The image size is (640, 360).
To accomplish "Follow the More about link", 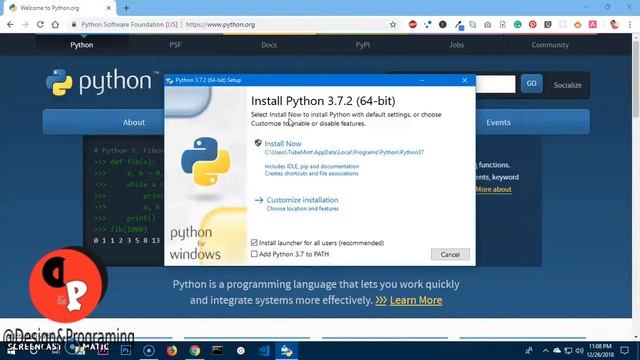I will [x=493, y=189].
